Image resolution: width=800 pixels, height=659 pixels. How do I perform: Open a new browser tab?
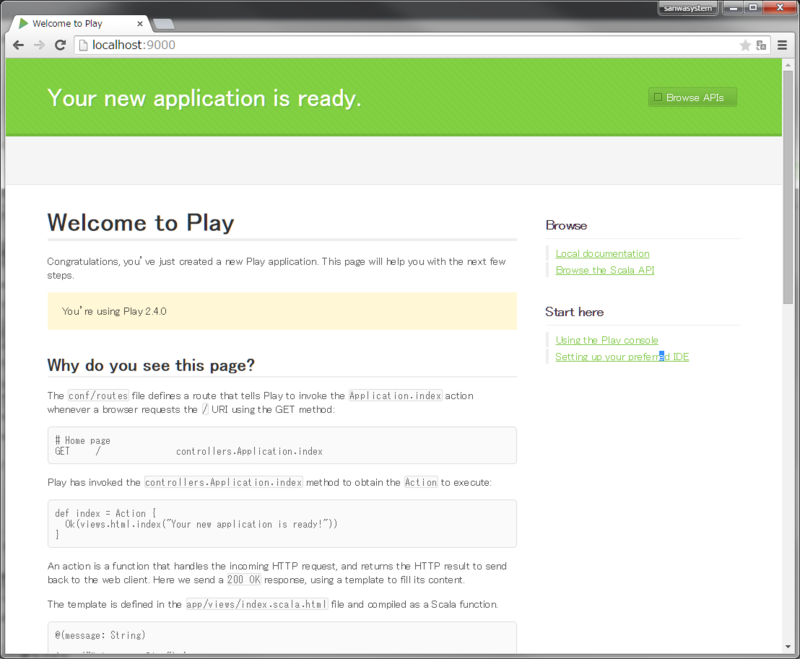[x=163, y=24]
